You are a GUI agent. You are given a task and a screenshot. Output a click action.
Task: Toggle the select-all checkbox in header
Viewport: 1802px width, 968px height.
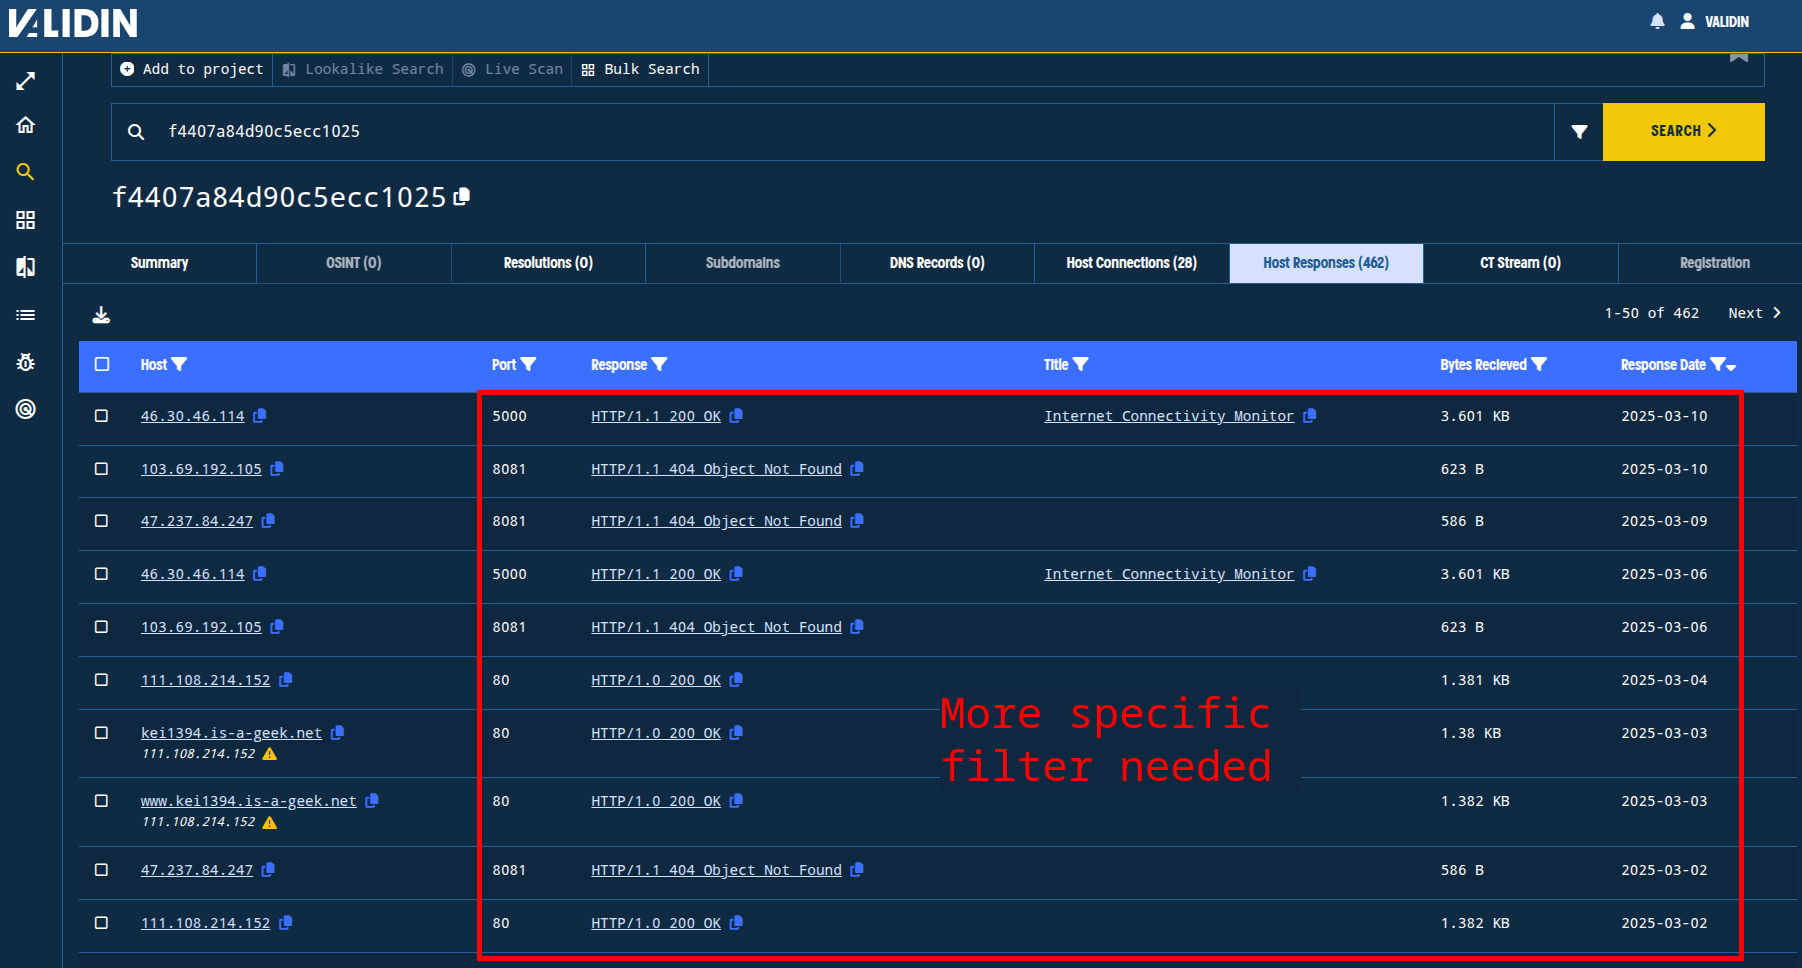click(102, 364)
